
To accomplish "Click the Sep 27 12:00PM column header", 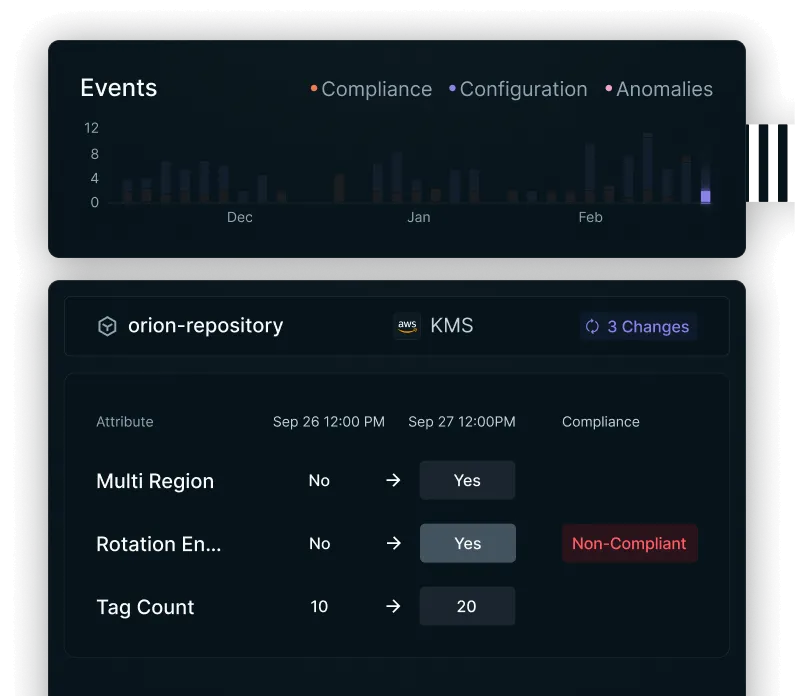I will coord(462,422).
